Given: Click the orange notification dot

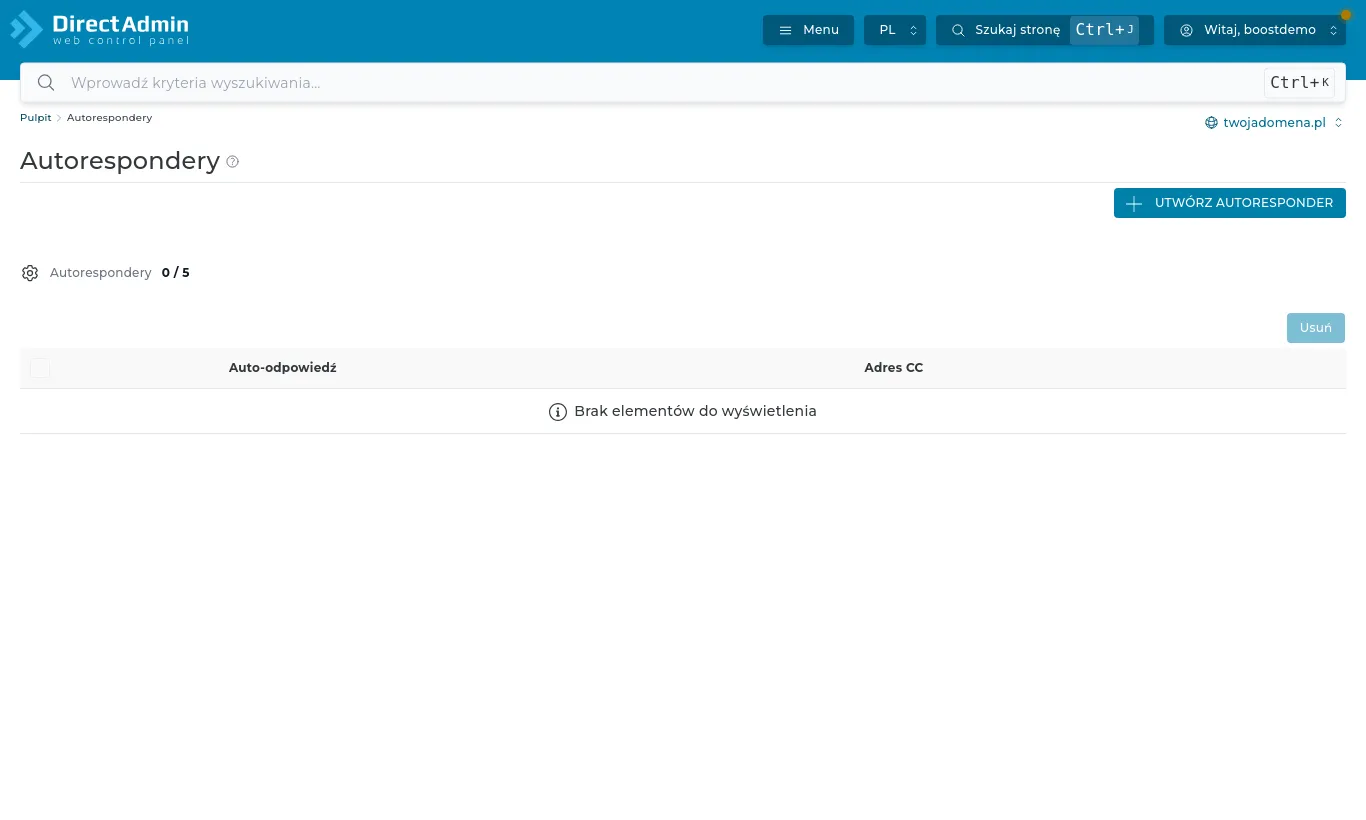Looking at the screenshot, I should [1346, 15].
